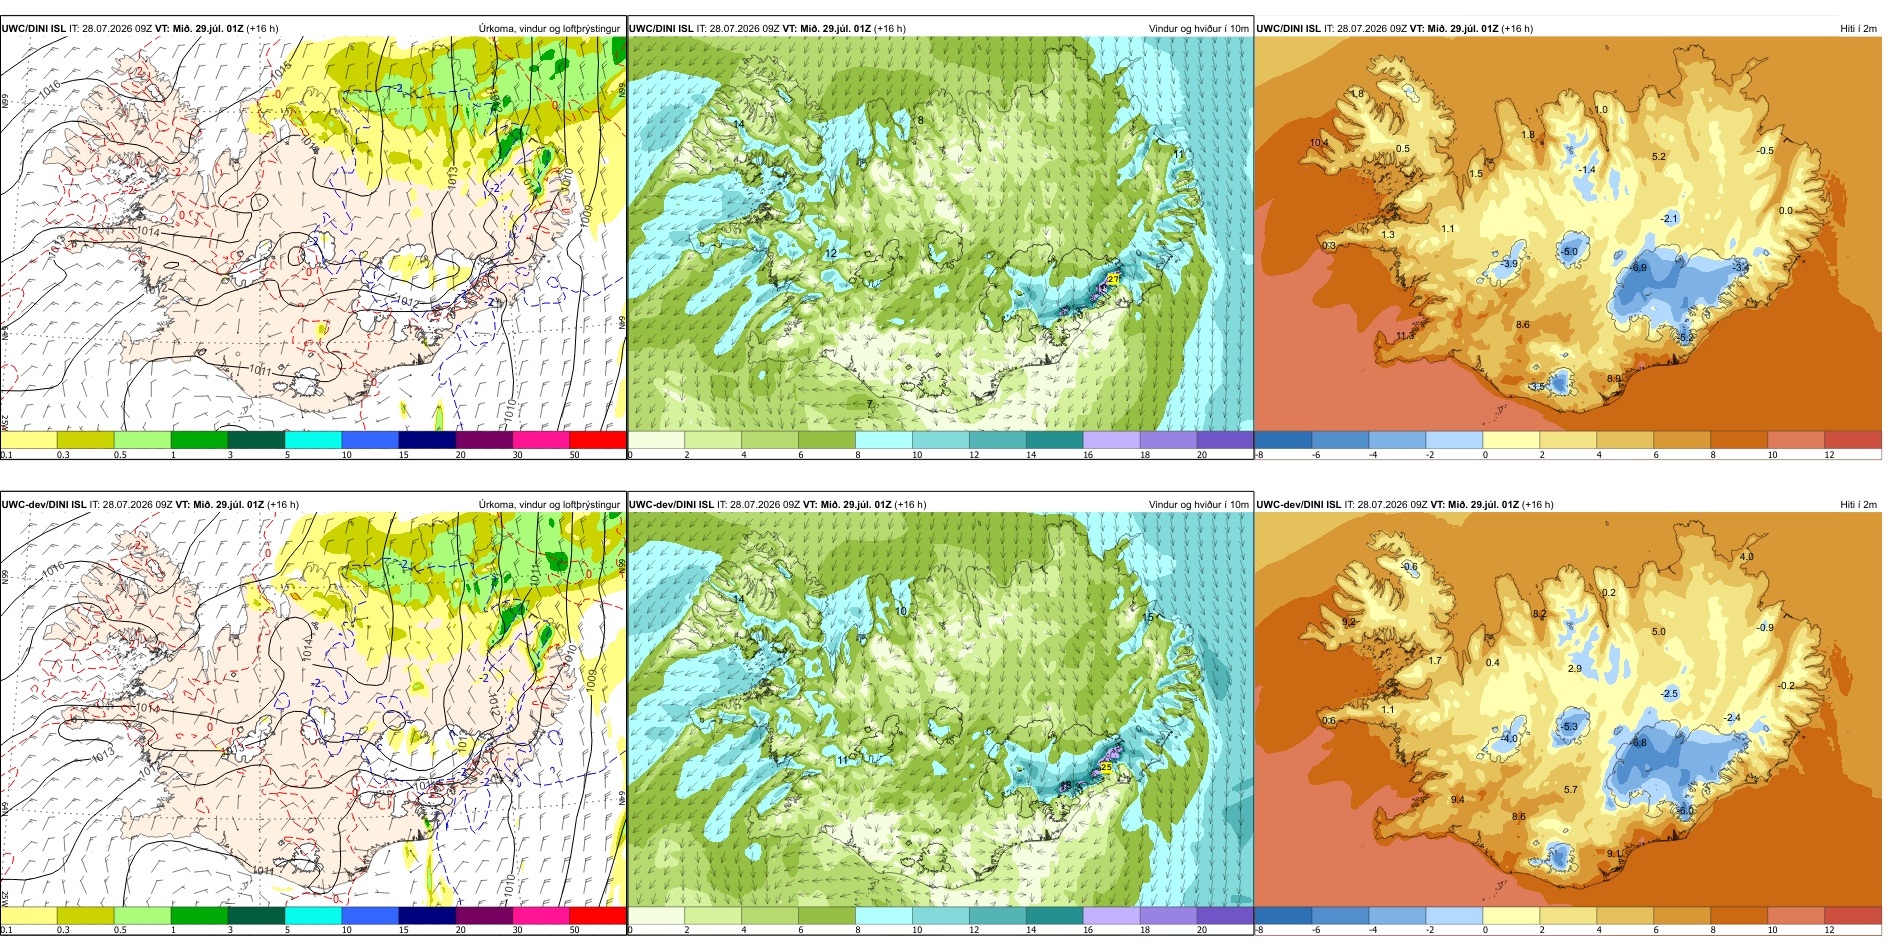The width and height of the screenshot is (1900, 950).
Task: Click the 9.1 temperature value on UWC-dev temperature map
Action: pos(1613,853)
